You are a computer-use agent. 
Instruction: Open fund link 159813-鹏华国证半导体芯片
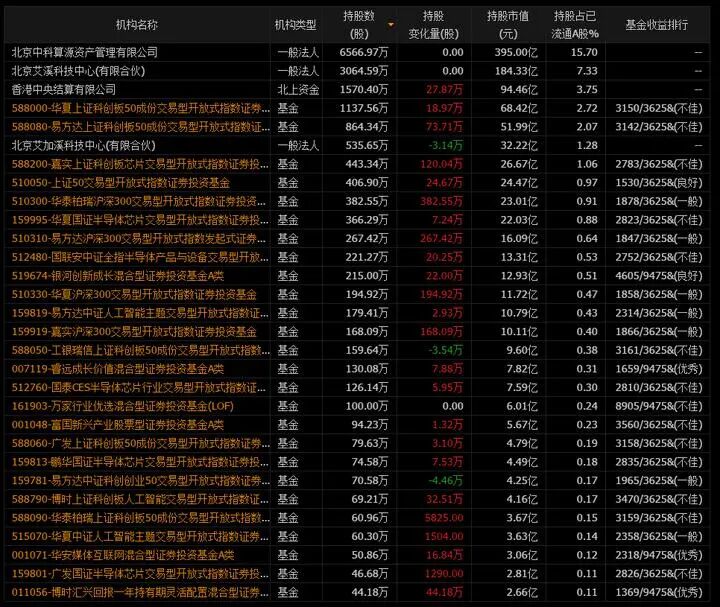141,462
